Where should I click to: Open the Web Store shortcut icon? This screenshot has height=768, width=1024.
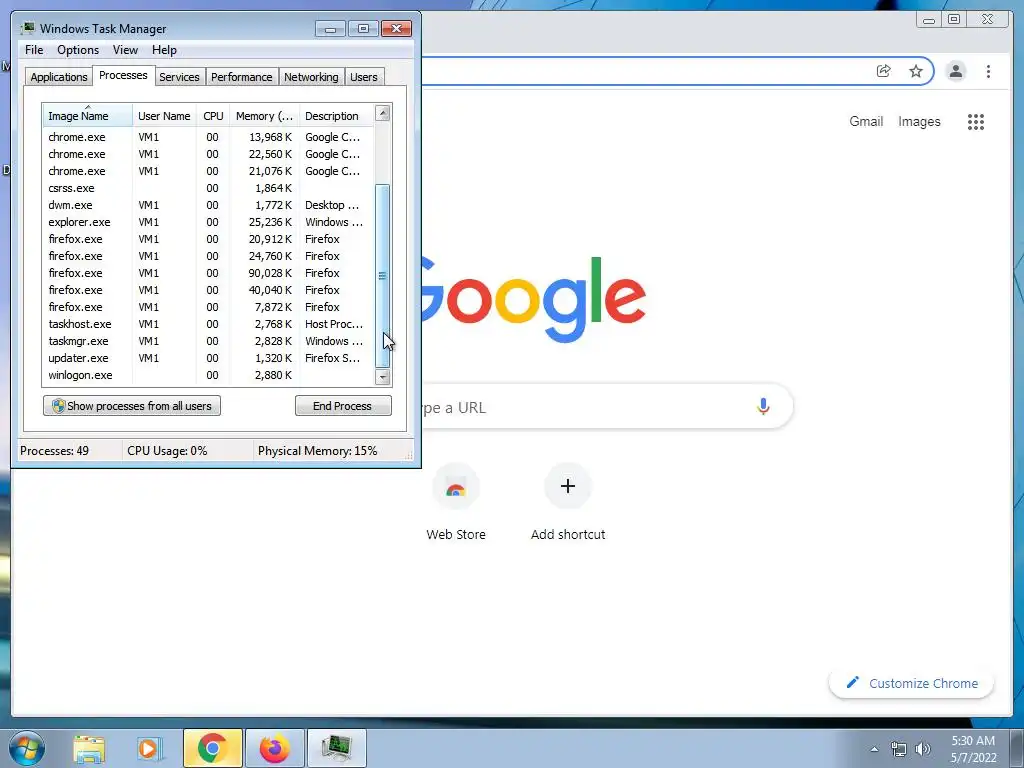coord(456,487)
